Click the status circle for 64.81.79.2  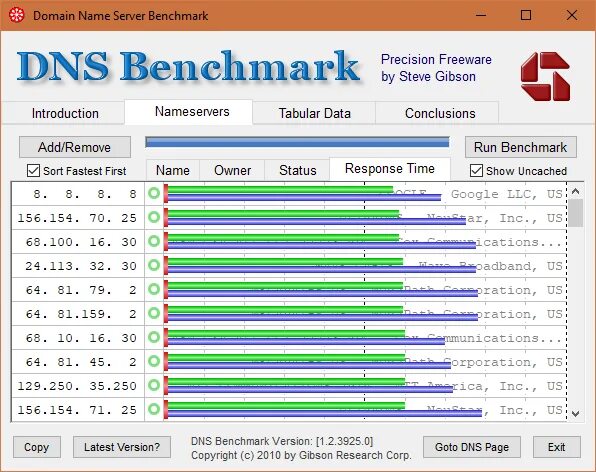click(x=154, y=289)
